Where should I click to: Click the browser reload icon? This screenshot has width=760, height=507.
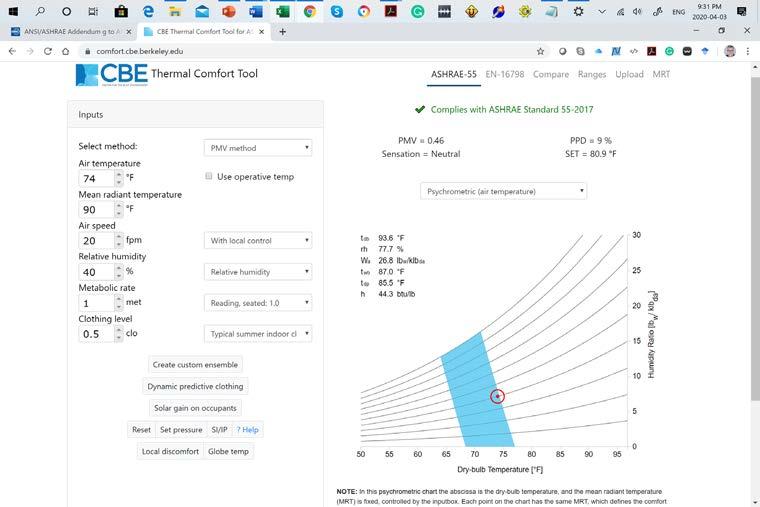pos(48,51)
